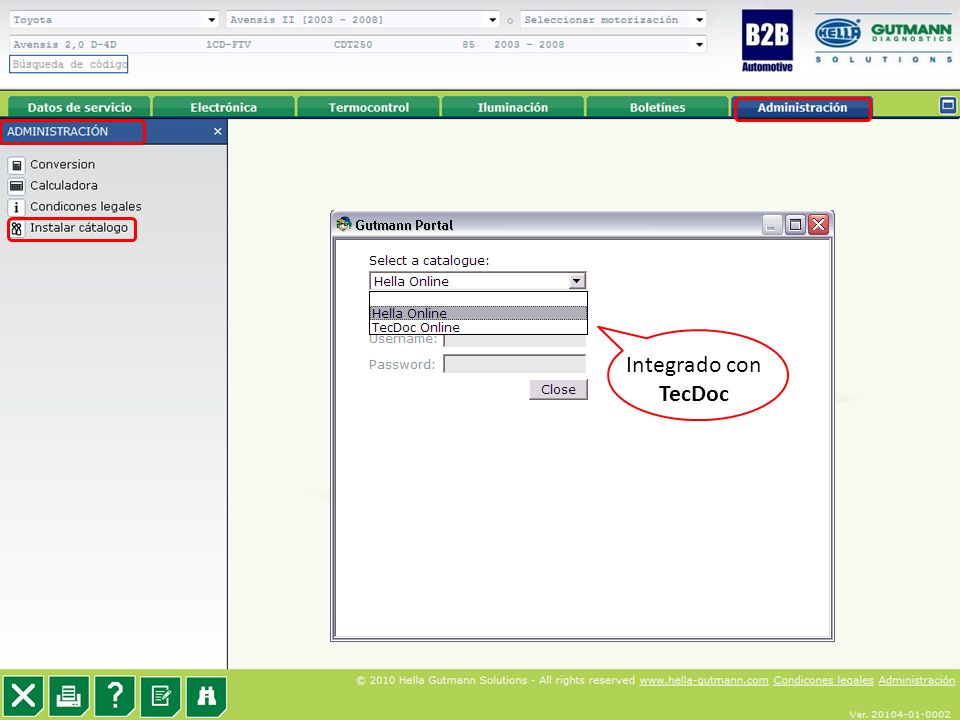Open the Boletines tab
Image resolution: width=960 pixels, height=720 pixels.
pos(657,107)
